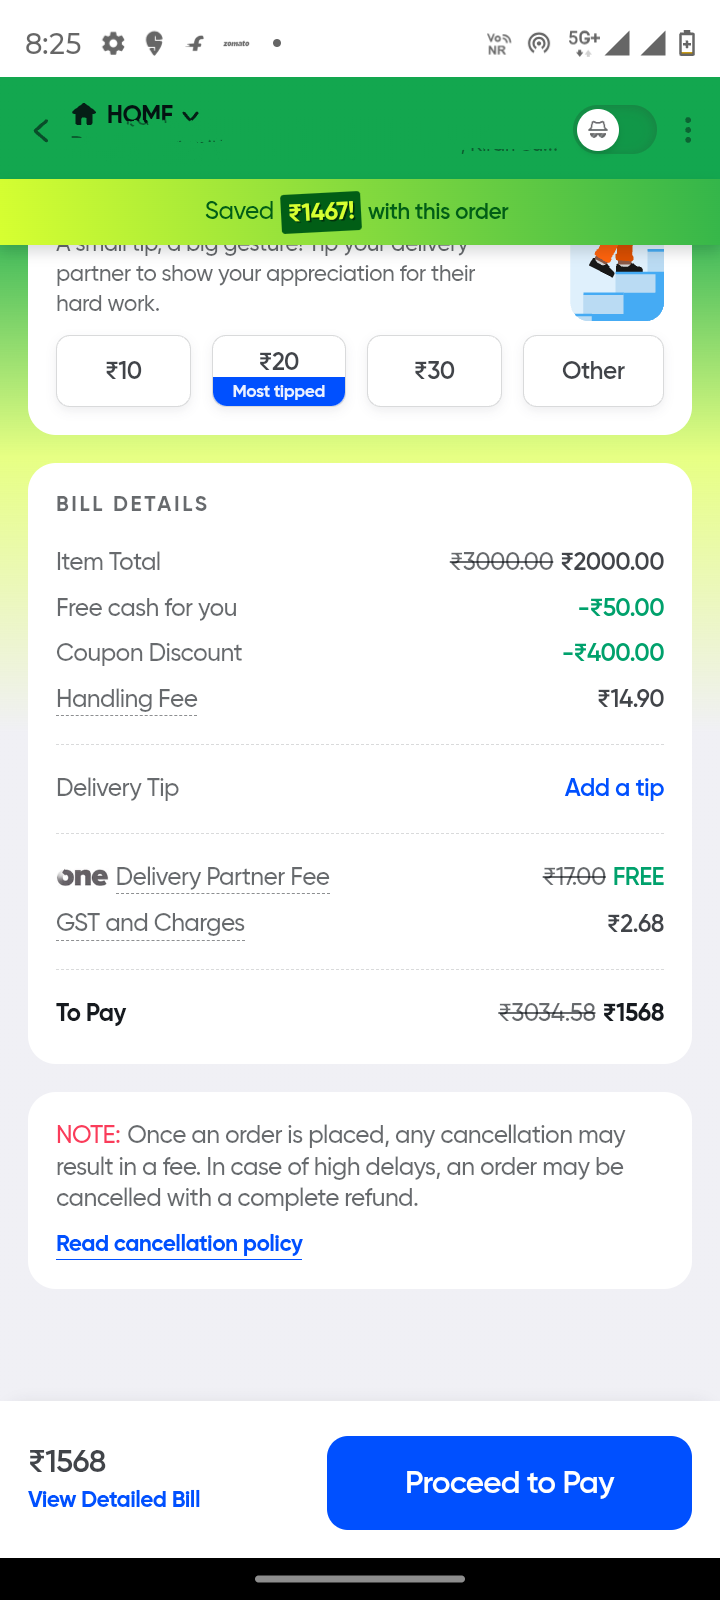Toggle the header mode switch
This screenshot has height=1600, width=720.
coord(615,130)
